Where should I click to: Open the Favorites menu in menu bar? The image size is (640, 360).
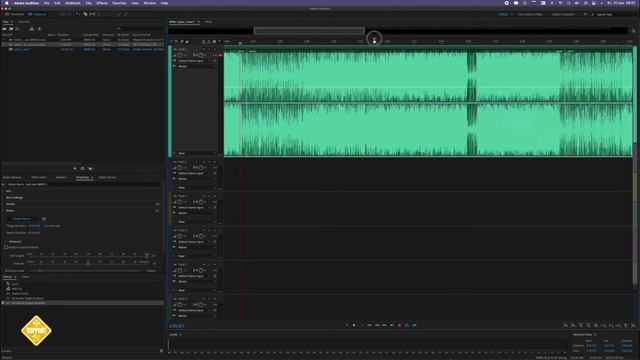pos(119,3)
